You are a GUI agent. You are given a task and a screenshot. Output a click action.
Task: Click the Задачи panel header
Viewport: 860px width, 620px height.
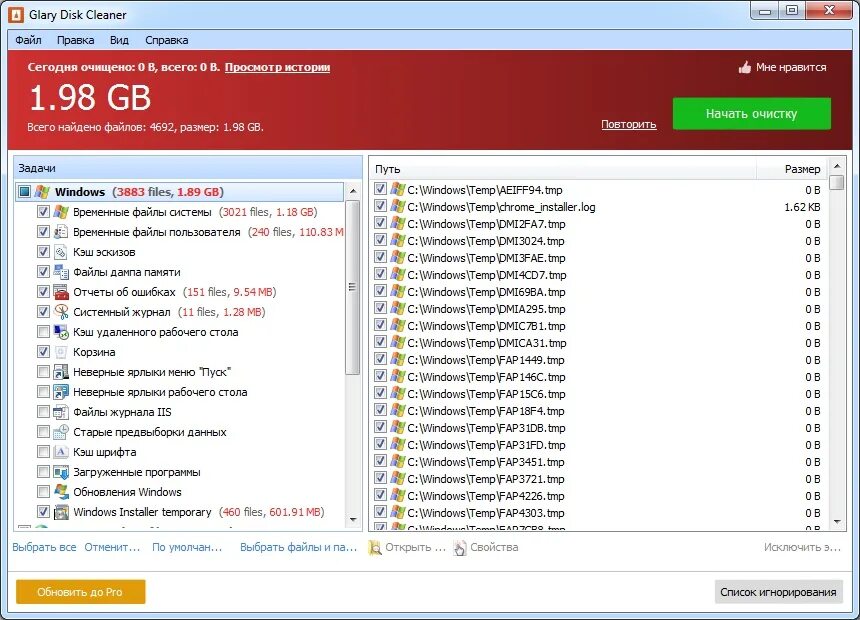point(188,168)
